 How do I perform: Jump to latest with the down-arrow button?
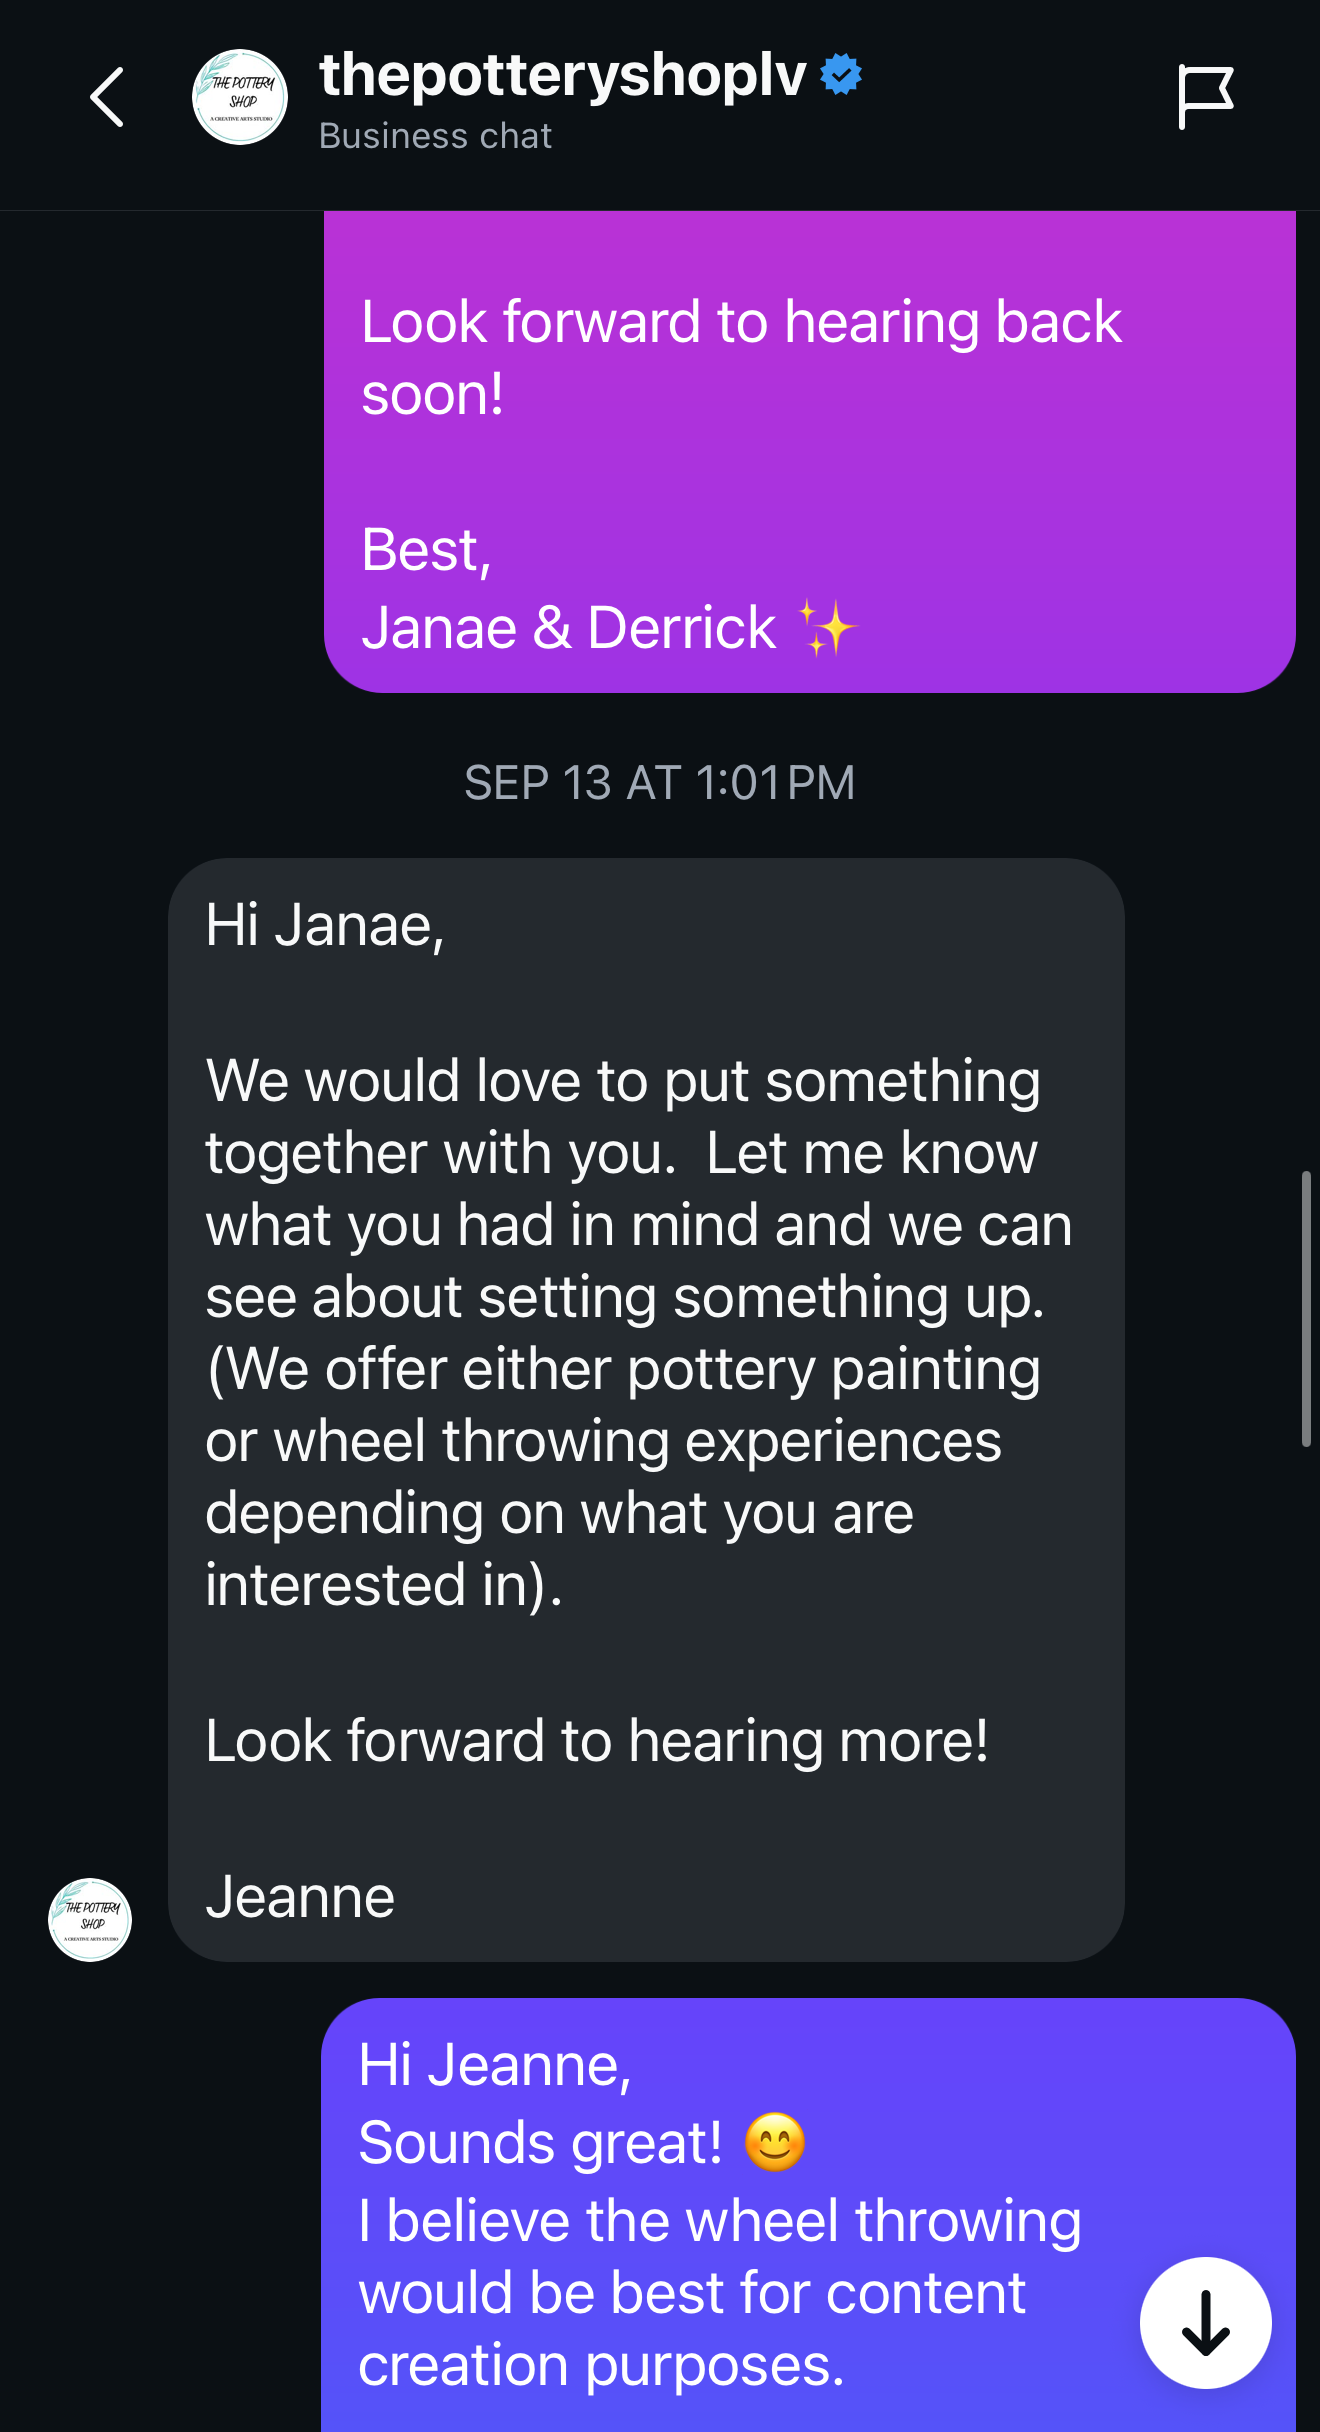(1205, 2322)
